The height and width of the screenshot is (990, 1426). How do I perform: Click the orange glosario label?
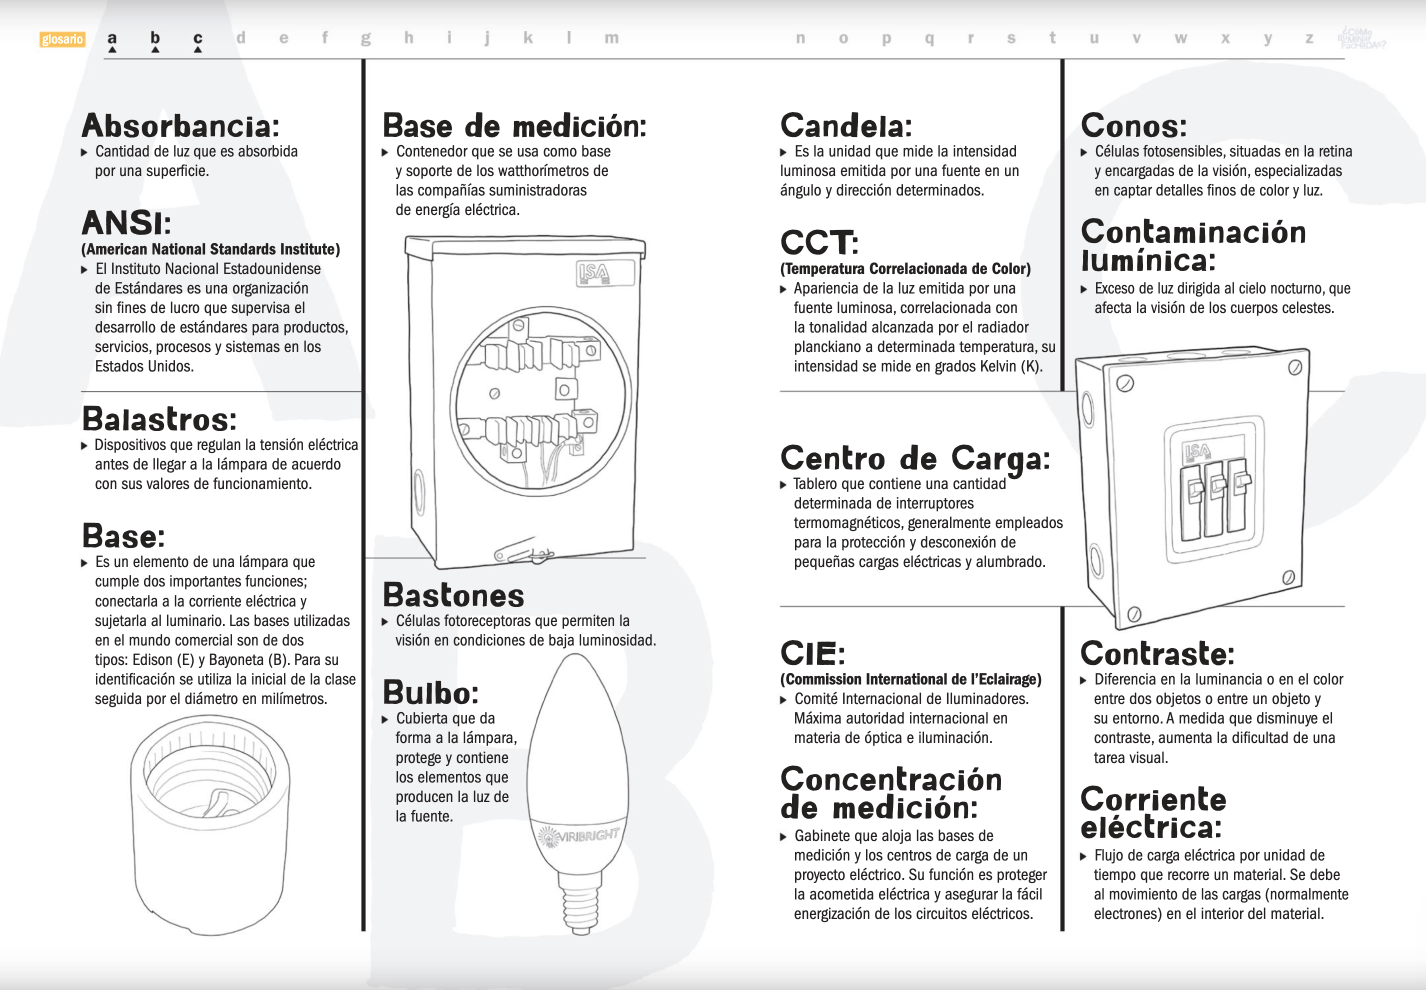pos(62,40)
